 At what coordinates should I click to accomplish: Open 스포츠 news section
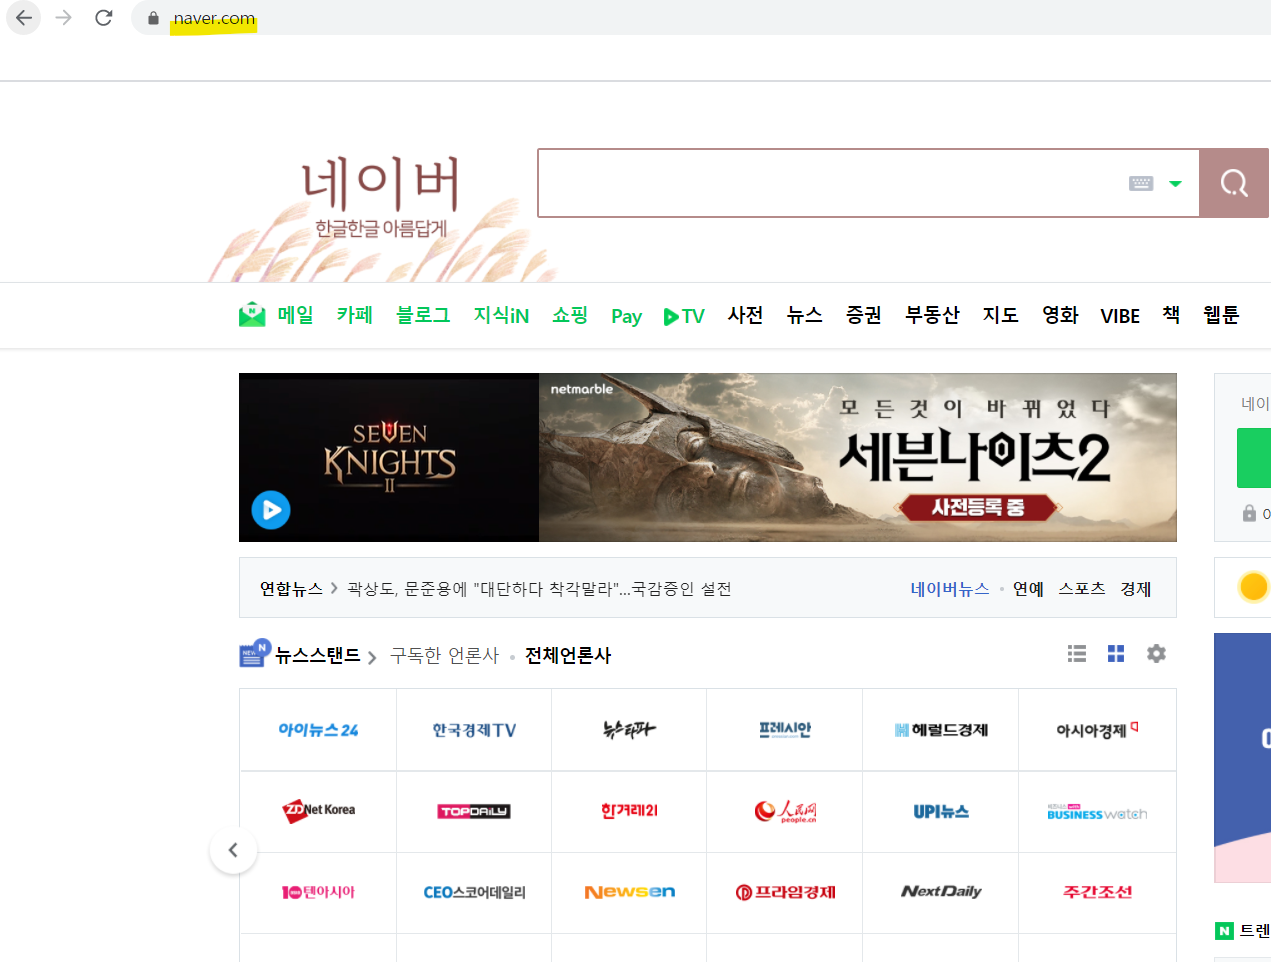point(1082,589)
